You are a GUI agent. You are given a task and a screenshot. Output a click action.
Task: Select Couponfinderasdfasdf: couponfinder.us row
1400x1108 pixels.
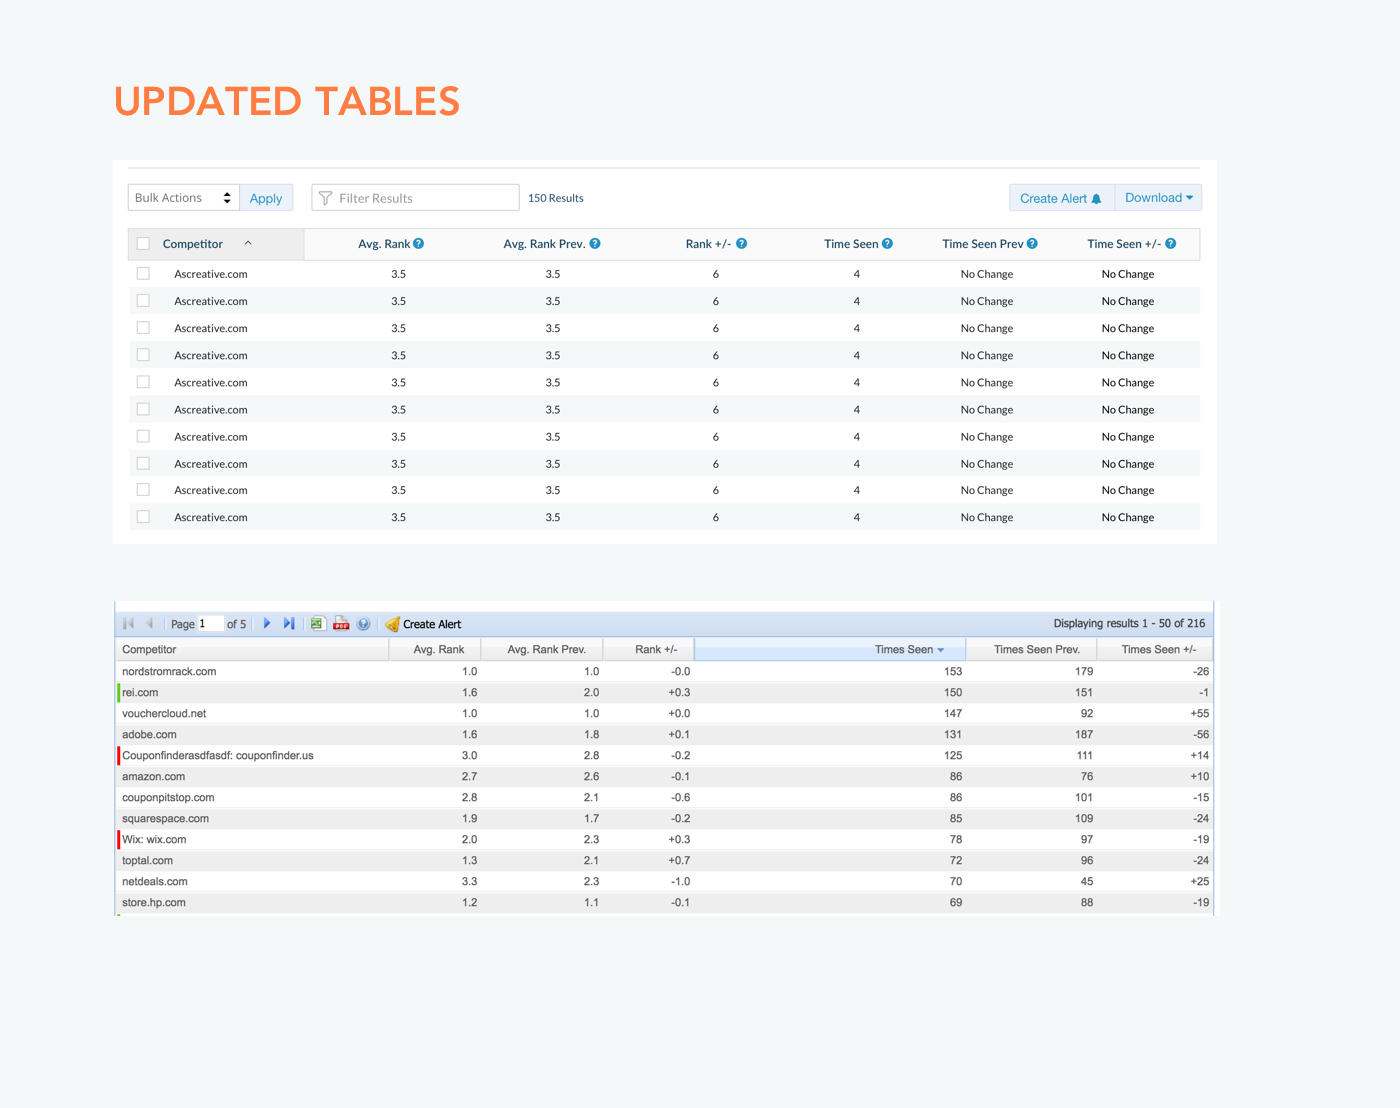pos(665,755)
